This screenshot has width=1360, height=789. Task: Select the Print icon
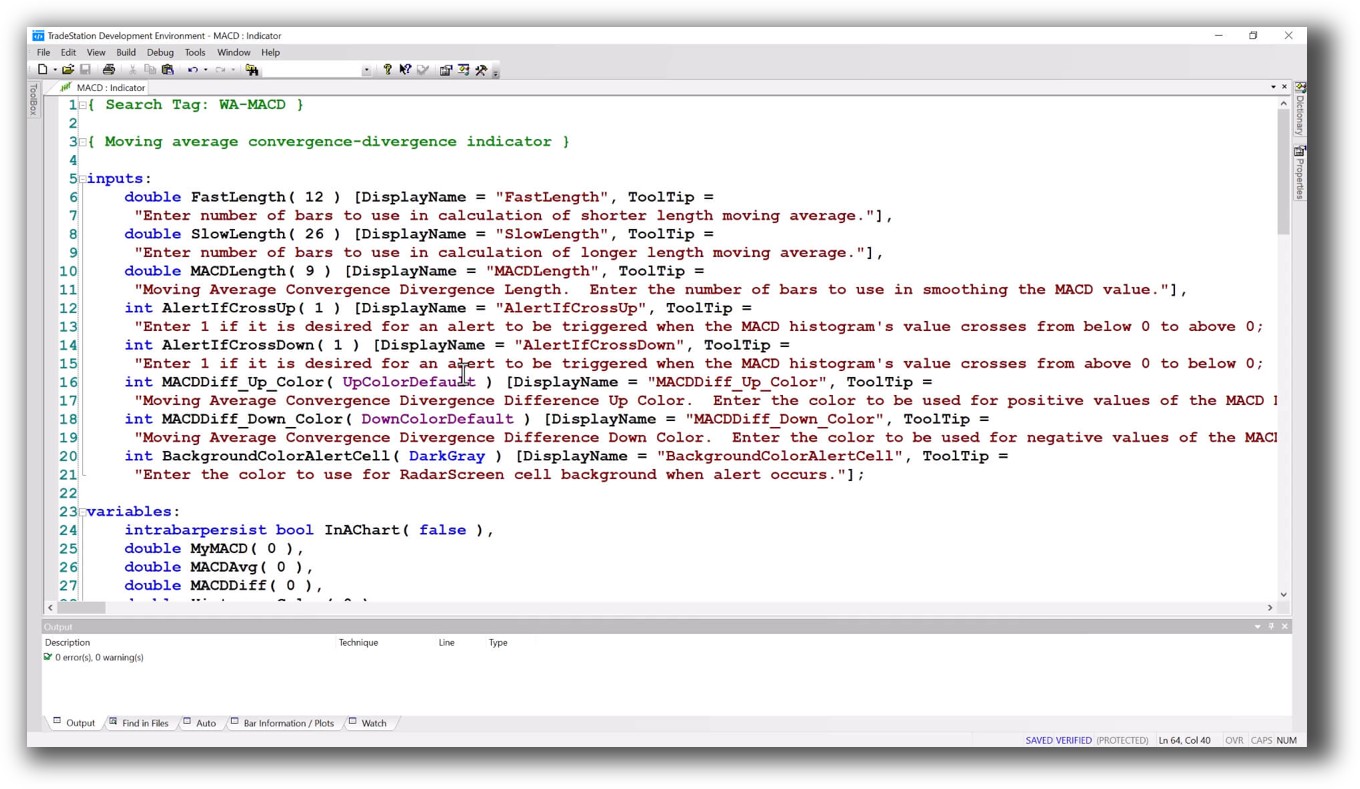108,69
